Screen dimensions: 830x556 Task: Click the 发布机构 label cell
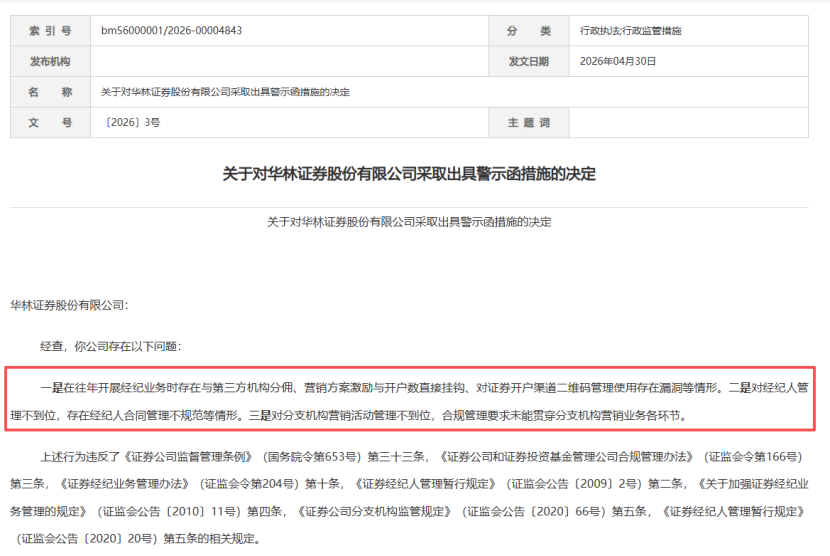coord(50,61)
